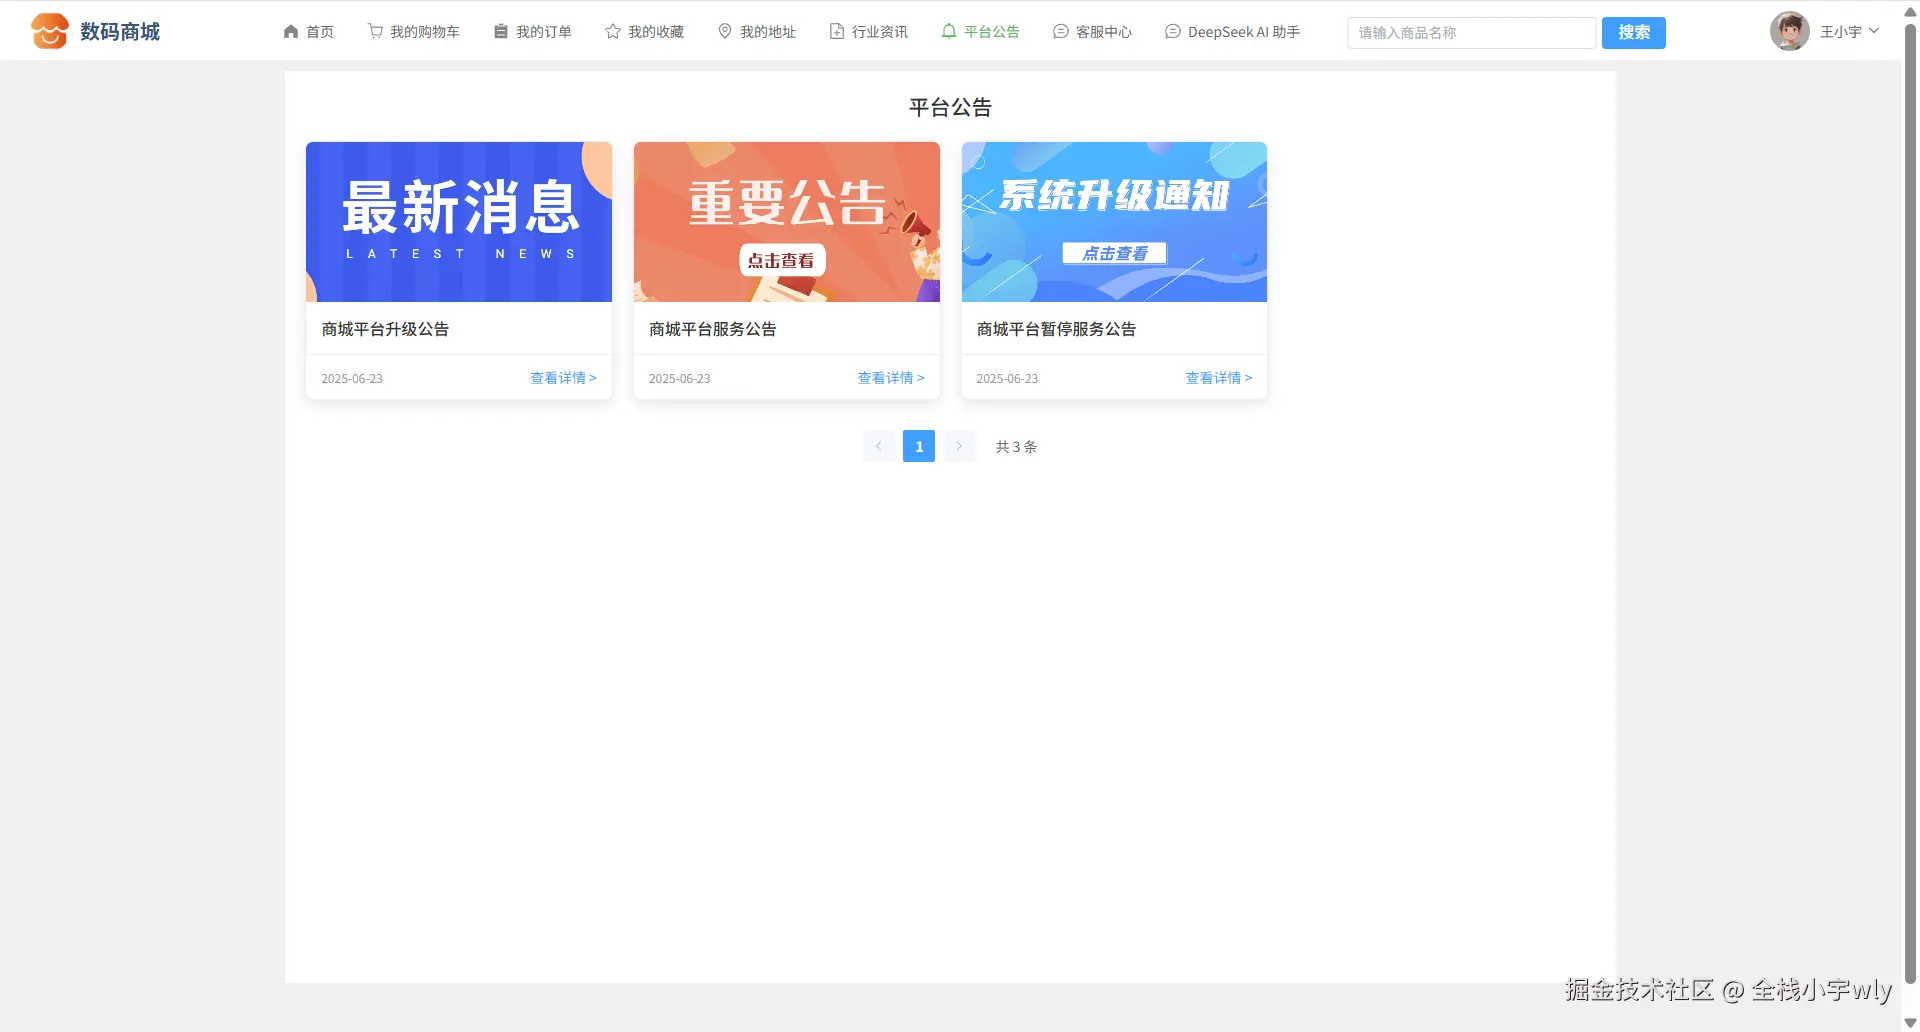The height and width of the screenshot is (1032, 1920).
Task: Click the home icon beside 首页
Action: pyautogui.click(x=291, y=32)
